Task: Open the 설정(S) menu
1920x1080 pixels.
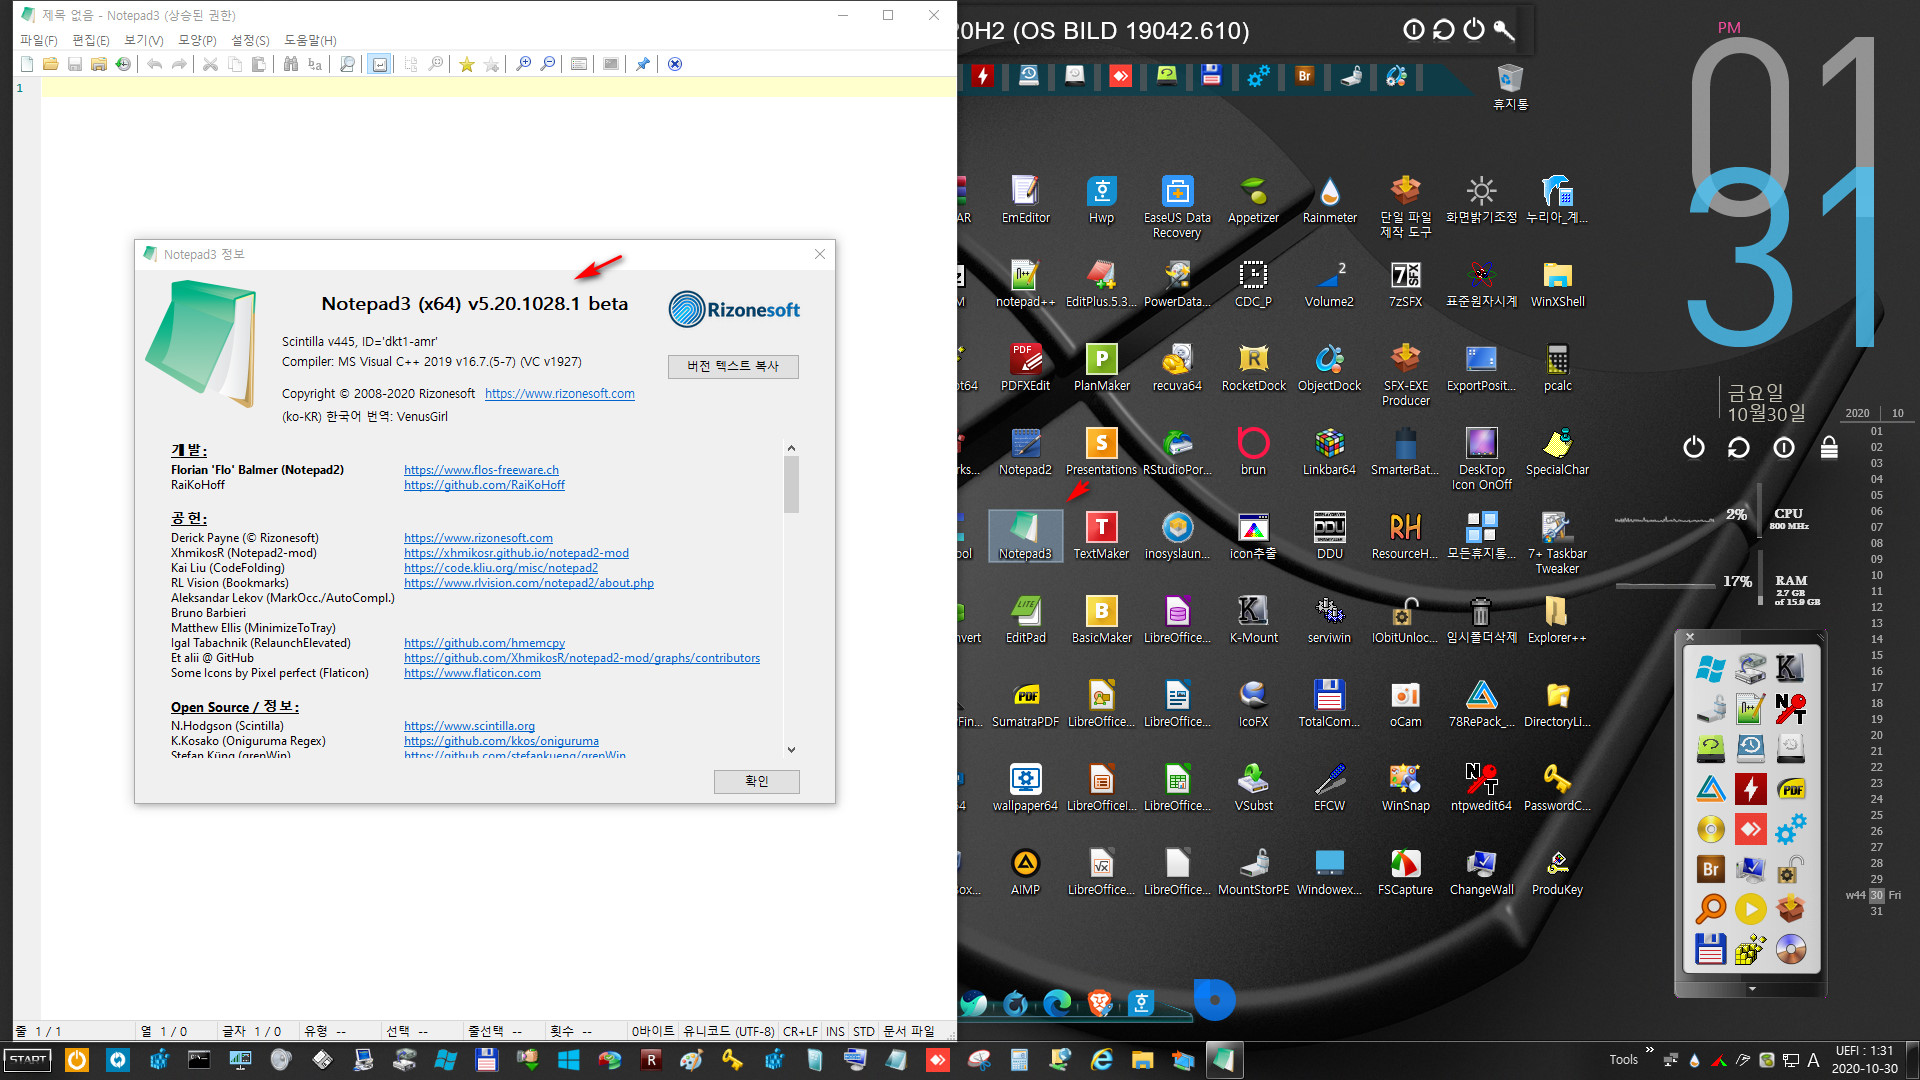Action: click(250, 40)
